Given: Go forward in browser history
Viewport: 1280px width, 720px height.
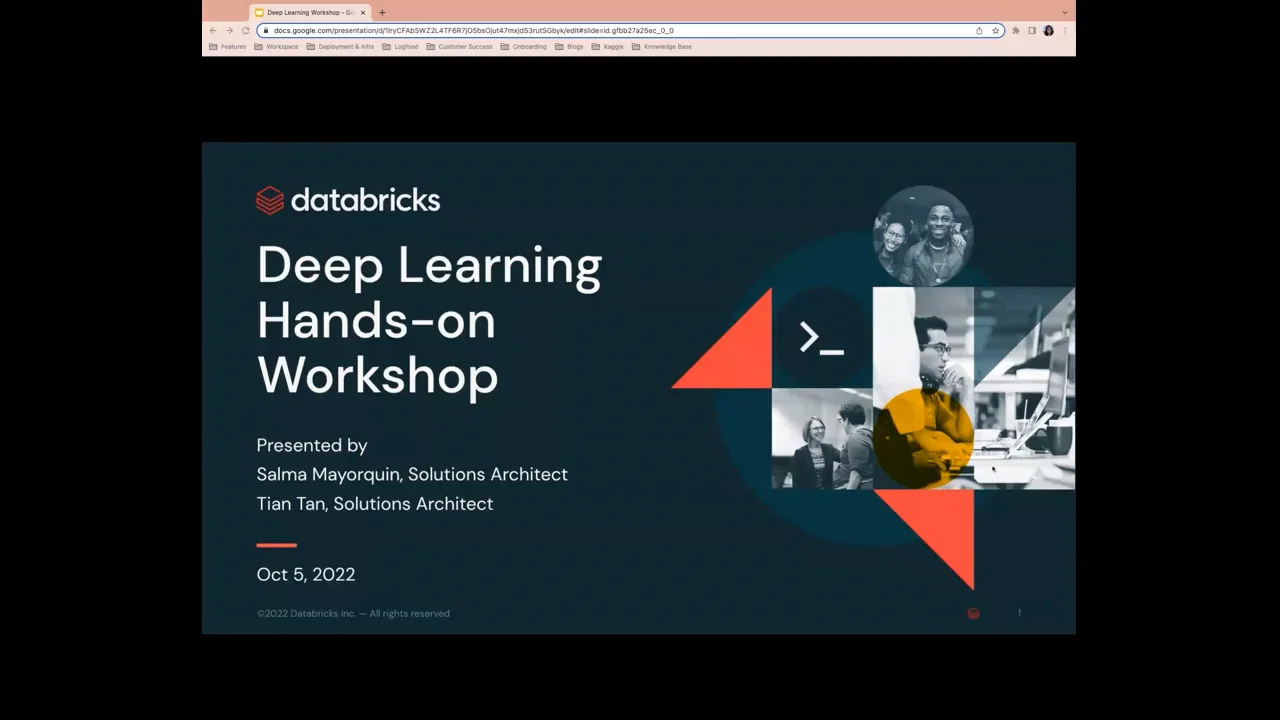Looking at the screenshot, I should [229, 30].
